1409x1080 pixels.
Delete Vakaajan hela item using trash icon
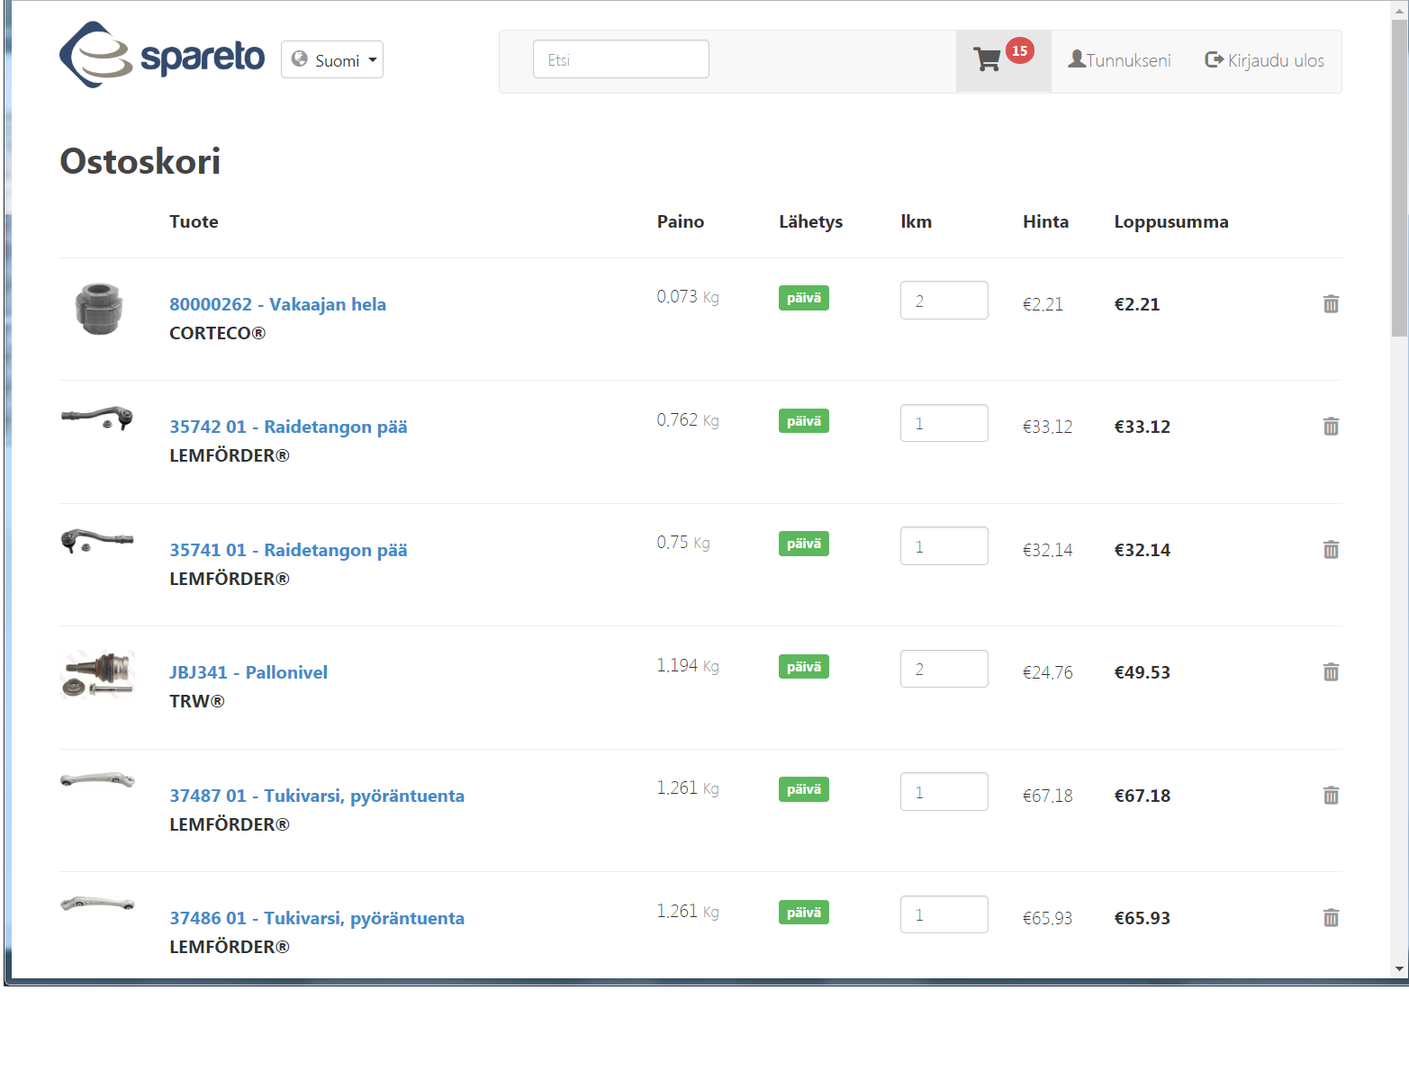1330,304
